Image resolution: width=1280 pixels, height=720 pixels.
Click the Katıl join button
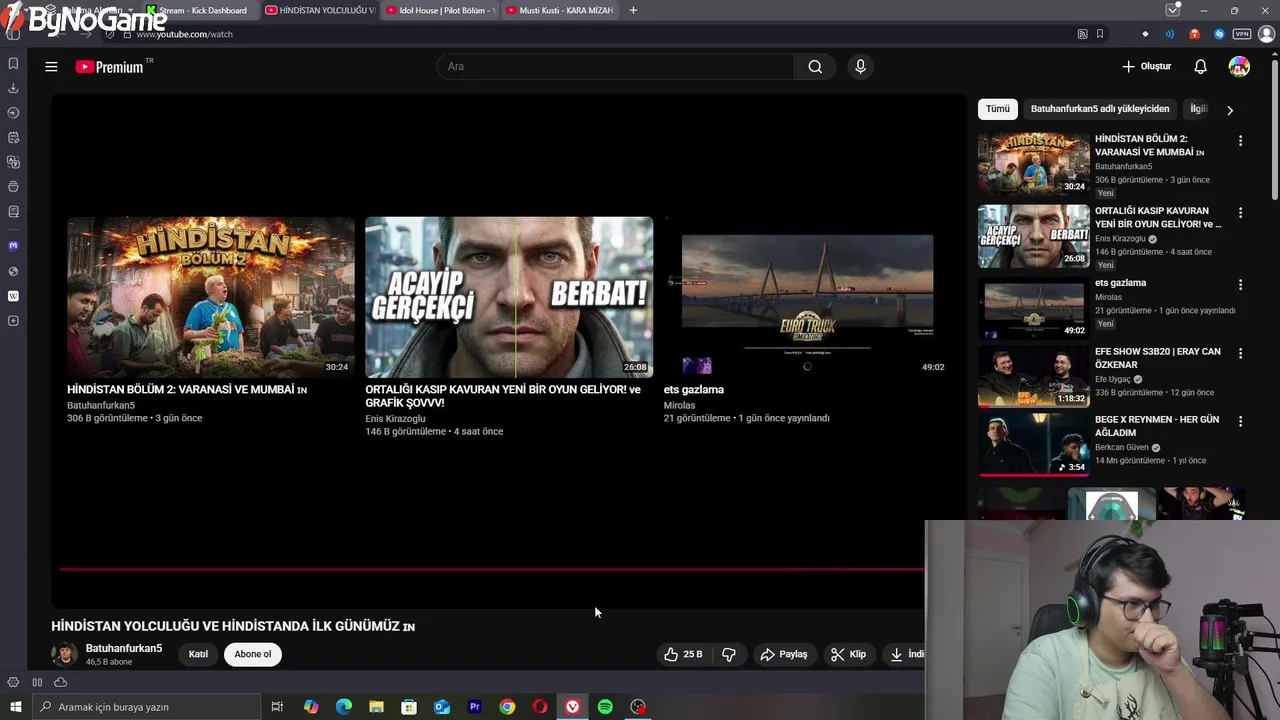coord(198,654)
